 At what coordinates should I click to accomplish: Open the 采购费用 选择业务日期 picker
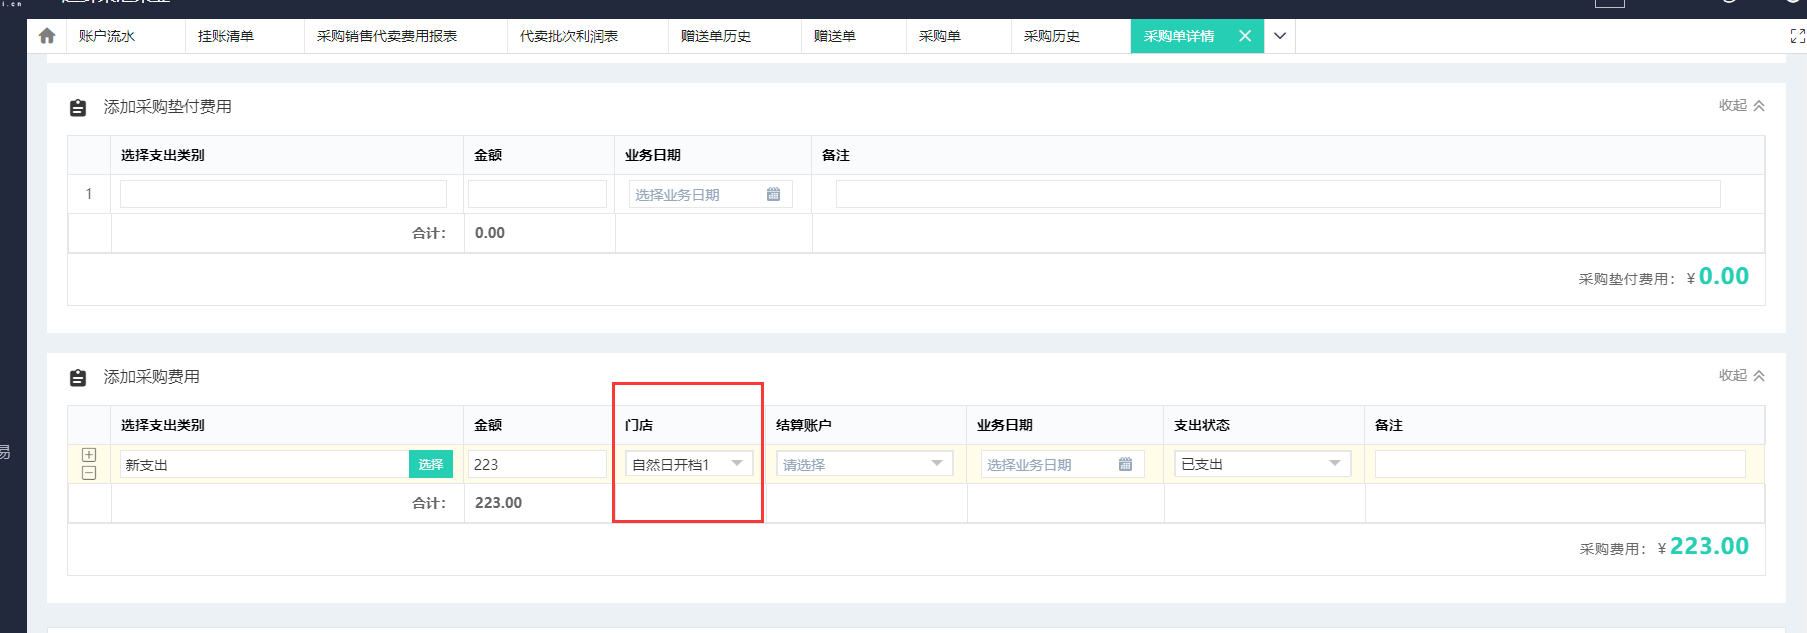pos(1063,464)
